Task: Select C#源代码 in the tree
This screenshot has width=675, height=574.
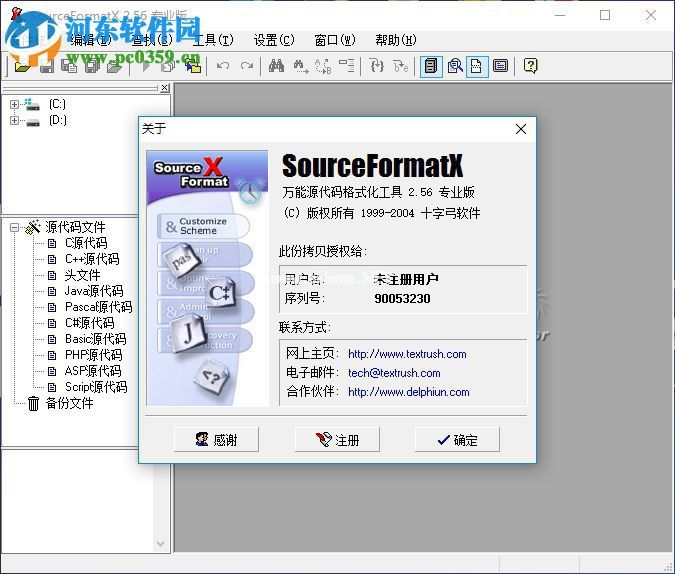Action: pyautogui.click(x=90, y=323)
